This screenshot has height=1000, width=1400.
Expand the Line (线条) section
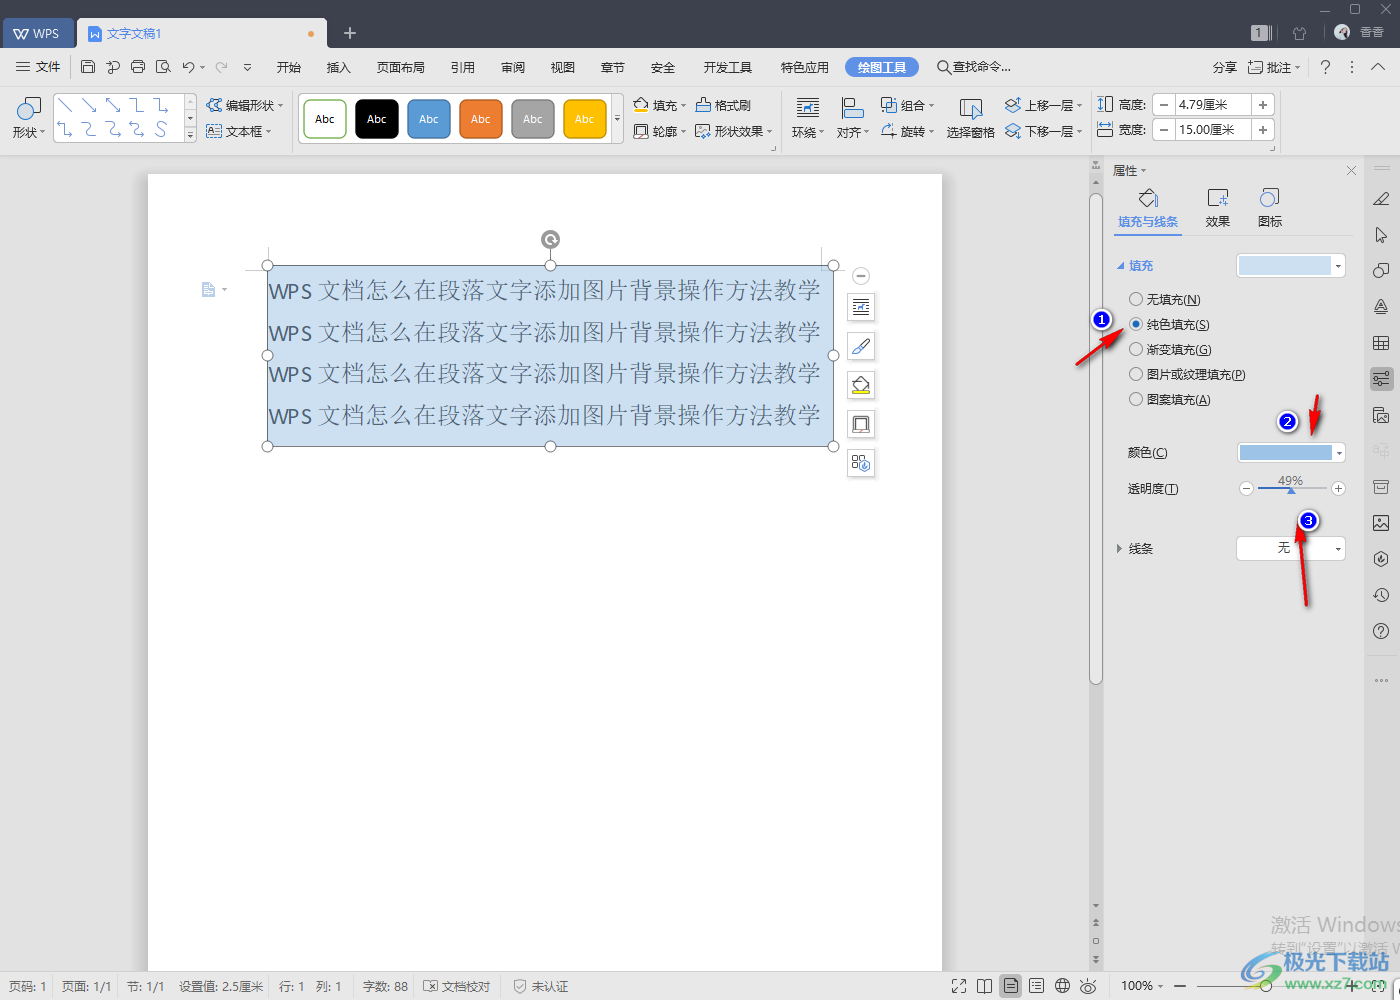click(1119, 548)
